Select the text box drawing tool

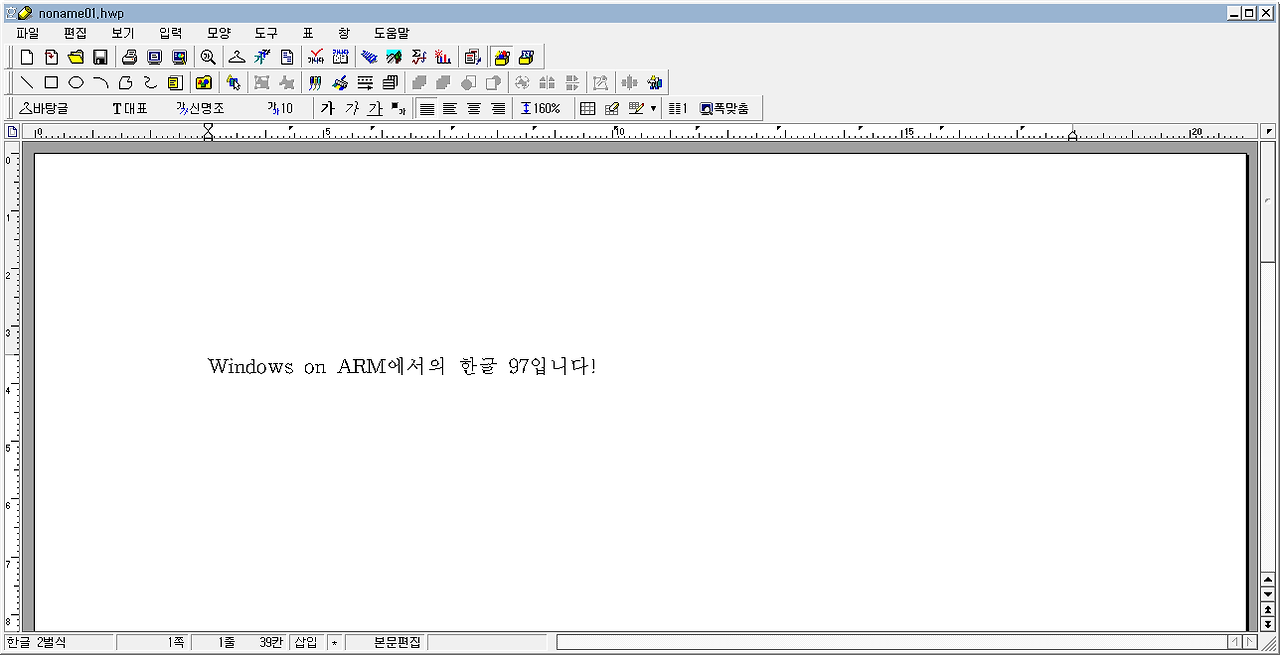click(175, 83)
